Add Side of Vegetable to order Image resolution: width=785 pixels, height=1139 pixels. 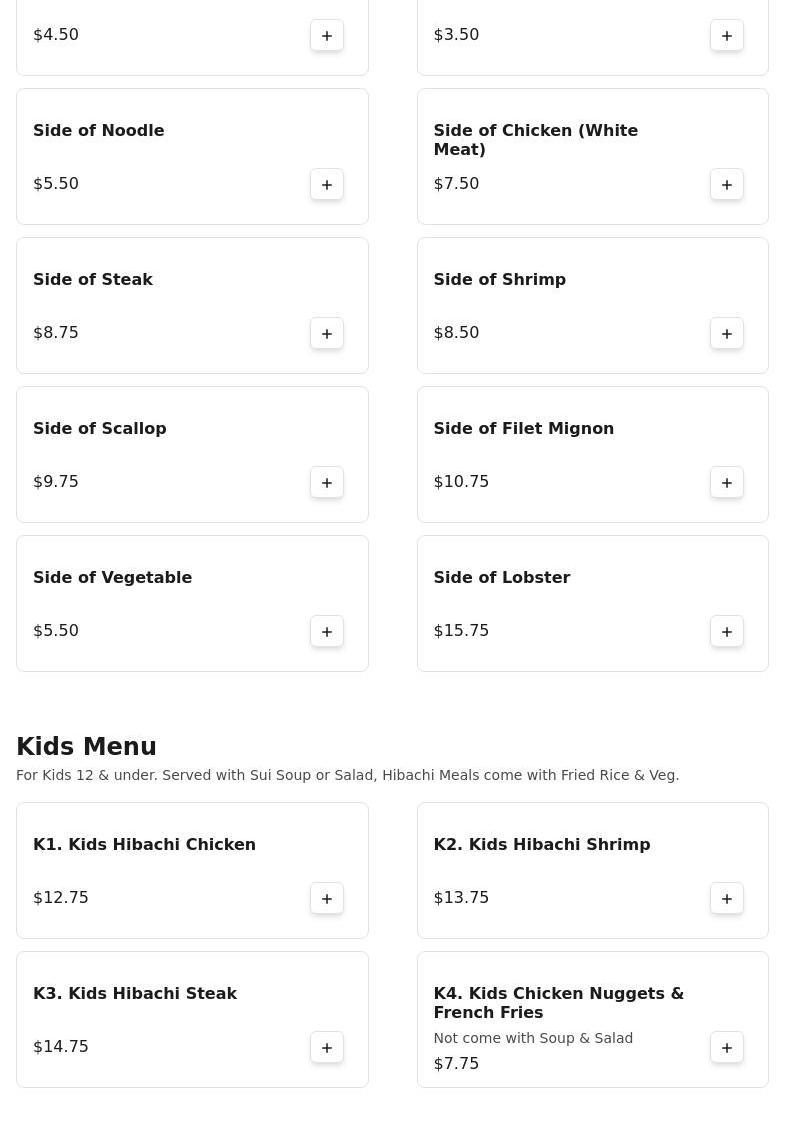[327, 631]
